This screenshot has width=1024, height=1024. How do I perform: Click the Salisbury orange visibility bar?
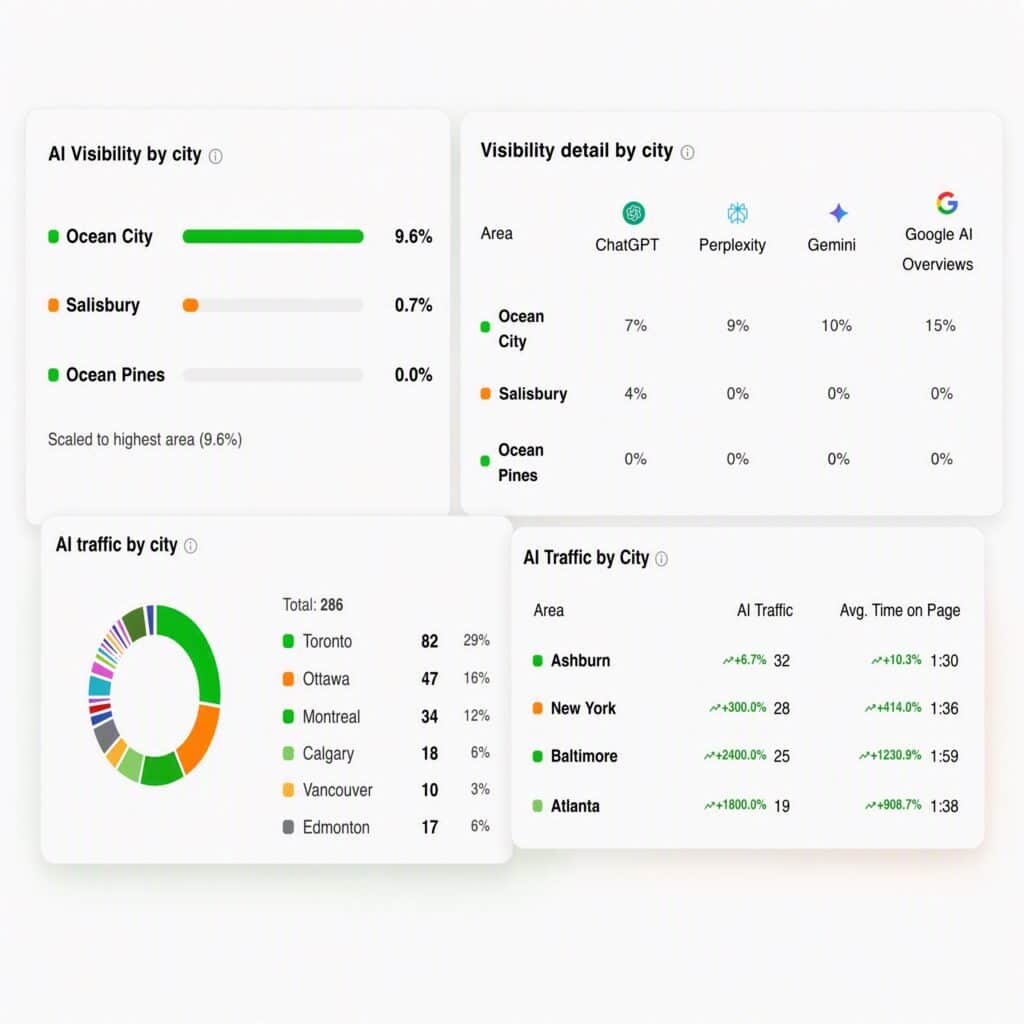[x=191, y=305]
